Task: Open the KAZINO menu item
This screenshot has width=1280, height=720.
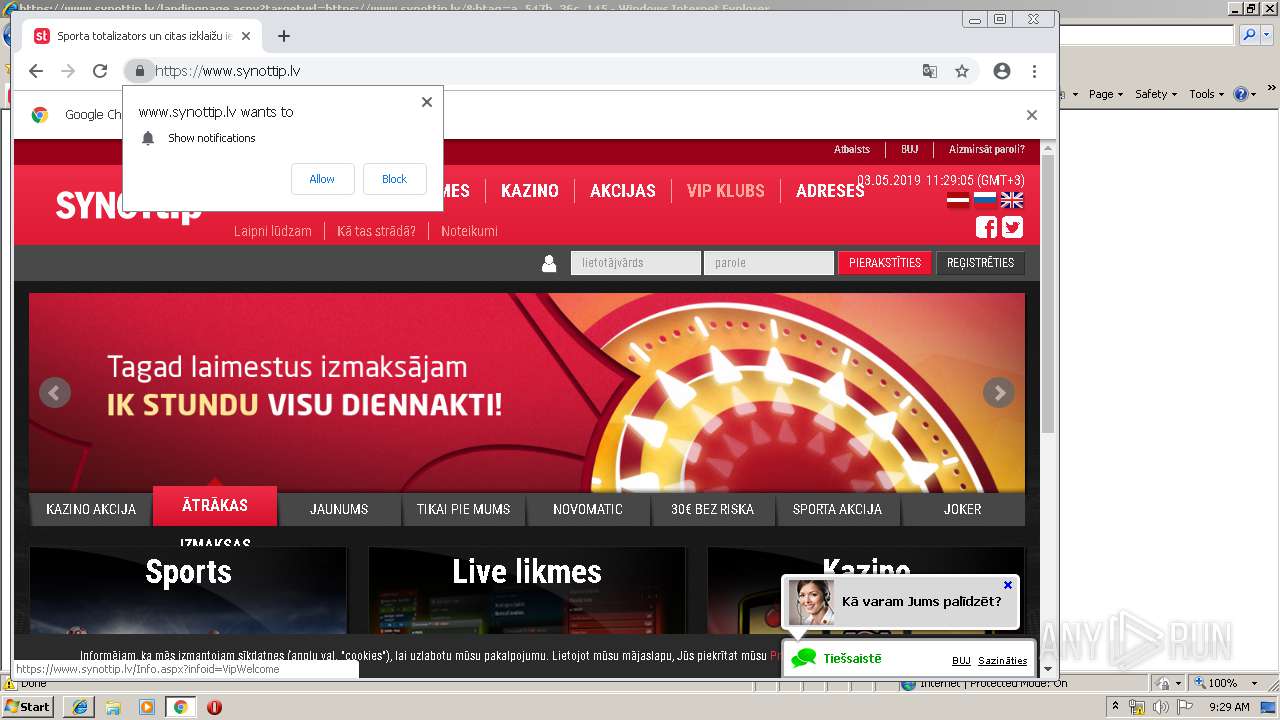Action: (x=530, y=191)
